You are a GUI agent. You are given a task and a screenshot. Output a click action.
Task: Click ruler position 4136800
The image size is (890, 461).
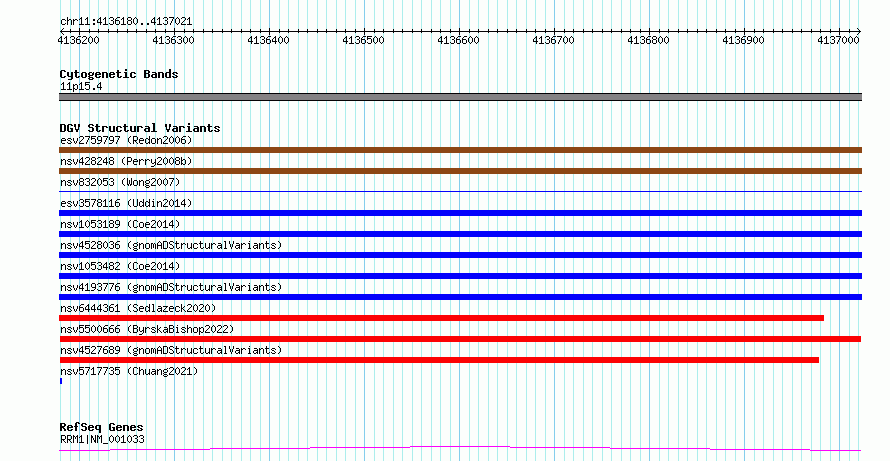648,40
